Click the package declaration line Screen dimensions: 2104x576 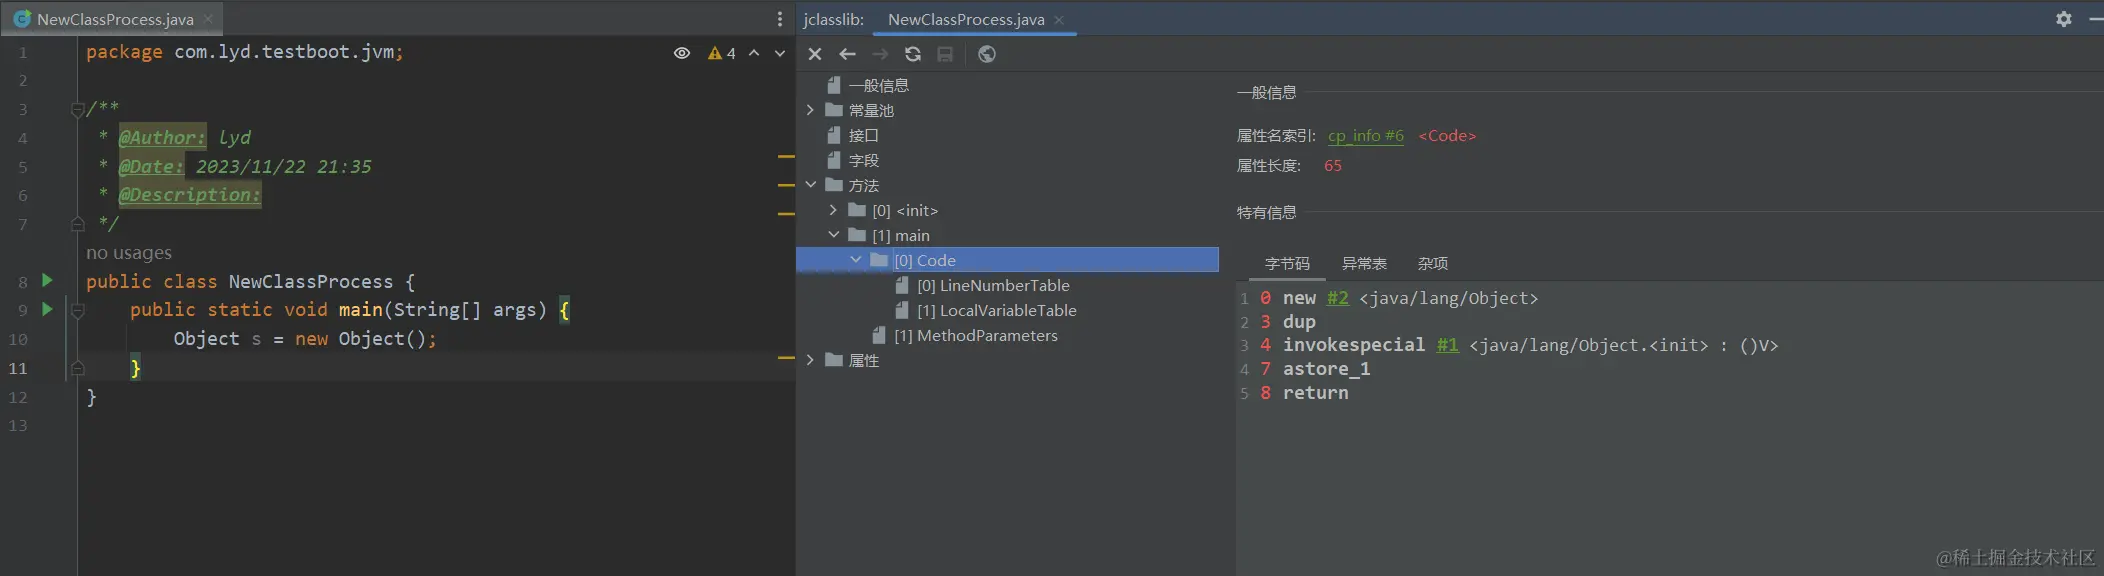245,52
